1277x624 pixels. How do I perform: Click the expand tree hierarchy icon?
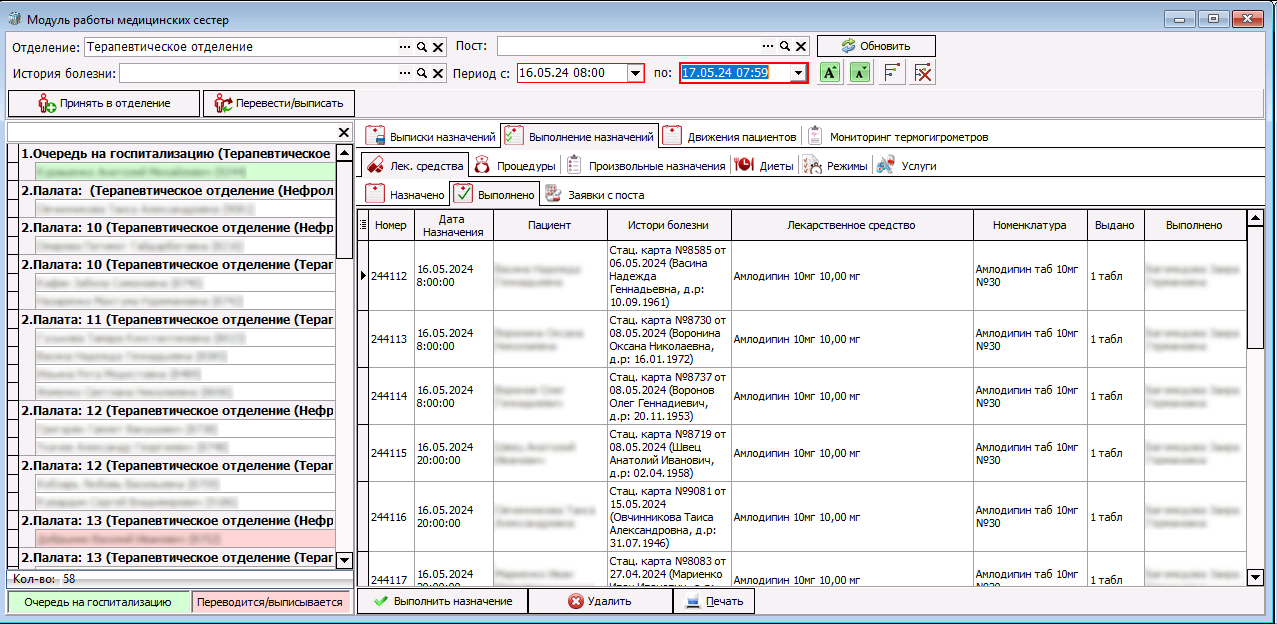tap(892, 73)
